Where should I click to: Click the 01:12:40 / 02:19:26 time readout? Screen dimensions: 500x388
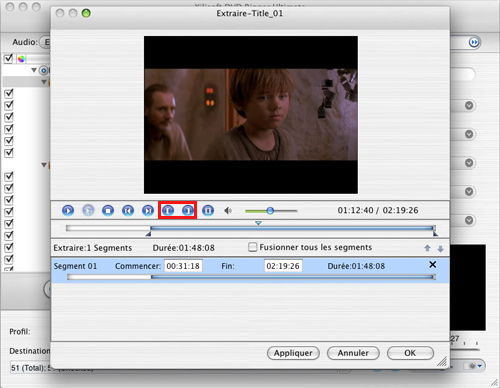click(x=378, y=210)
